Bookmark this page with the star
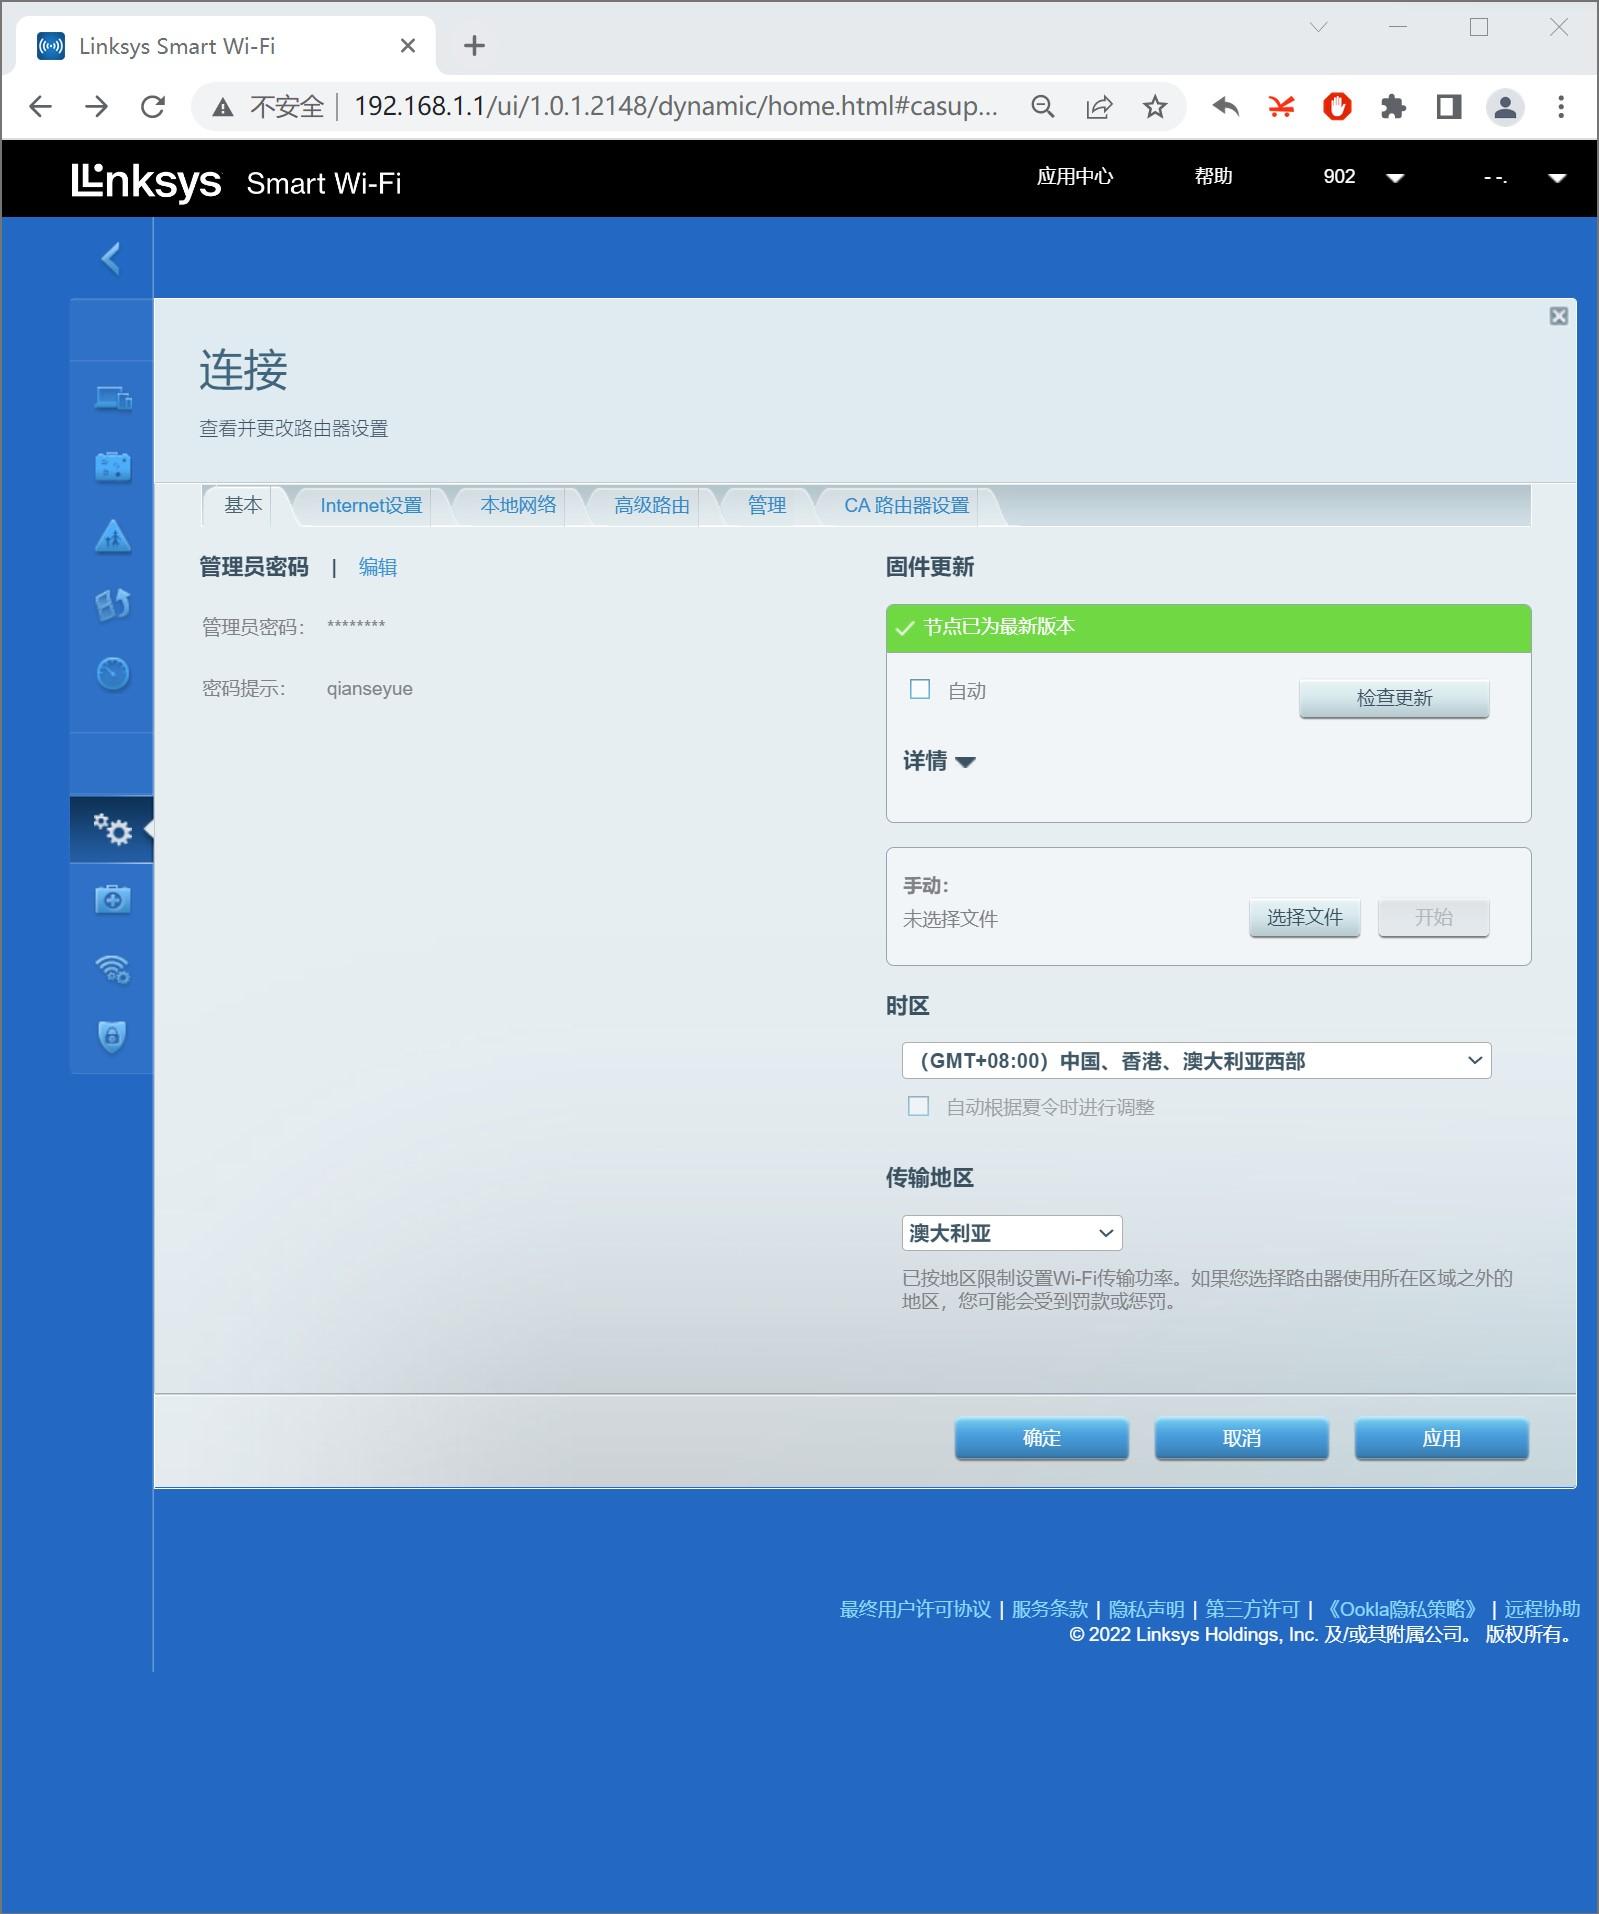The height and width of the screenshot is (1914, 1599). click(x=1155, y=106)
